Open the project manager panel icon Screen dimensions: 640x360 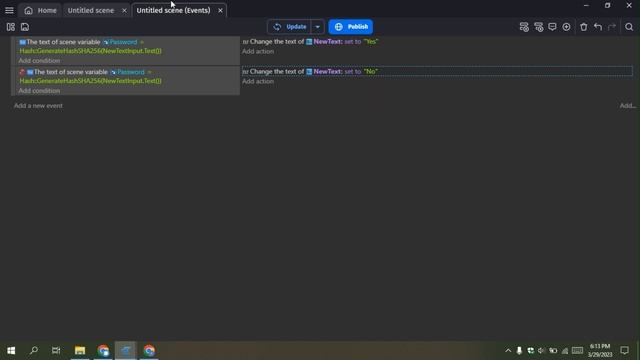pyautogui.click(x=11, y=27)
